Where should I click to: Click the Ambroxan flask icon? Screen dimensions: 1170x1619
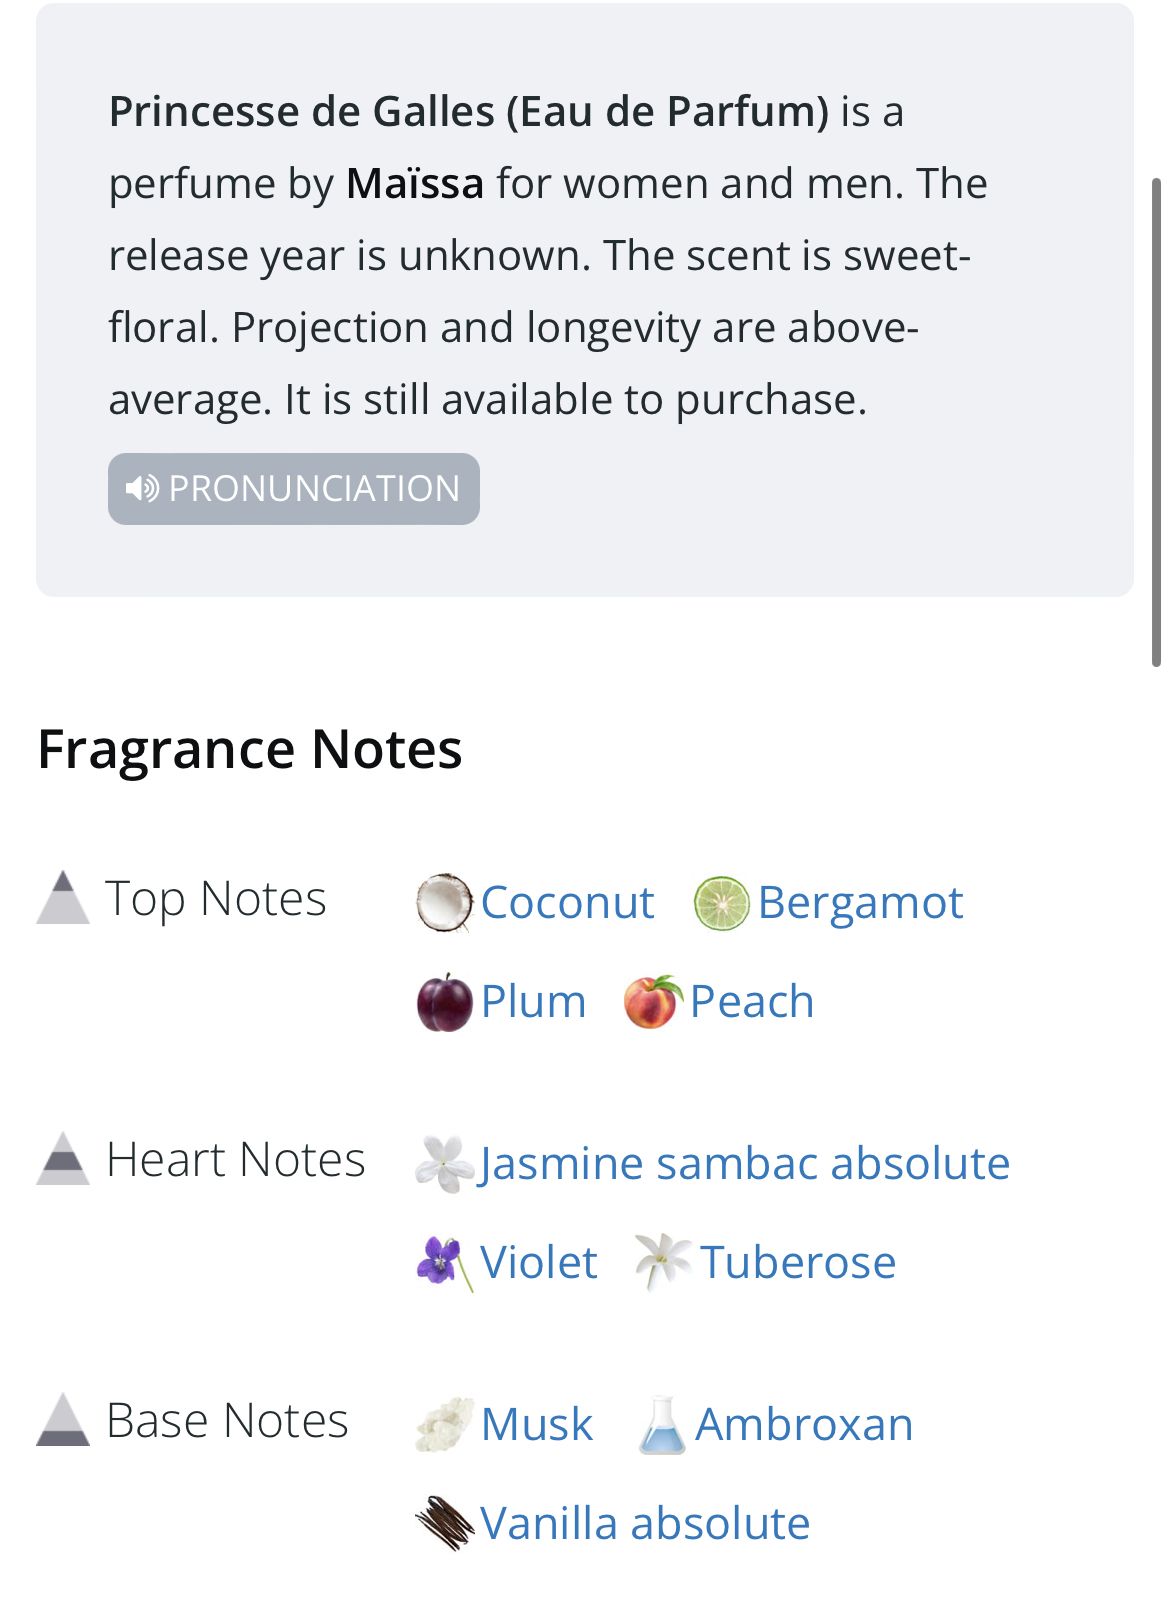662,1425
